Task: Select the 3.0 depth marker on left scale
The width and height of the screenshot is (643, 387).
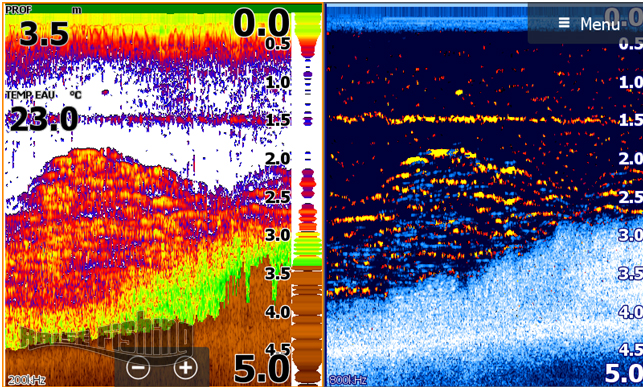Action: 277,235
